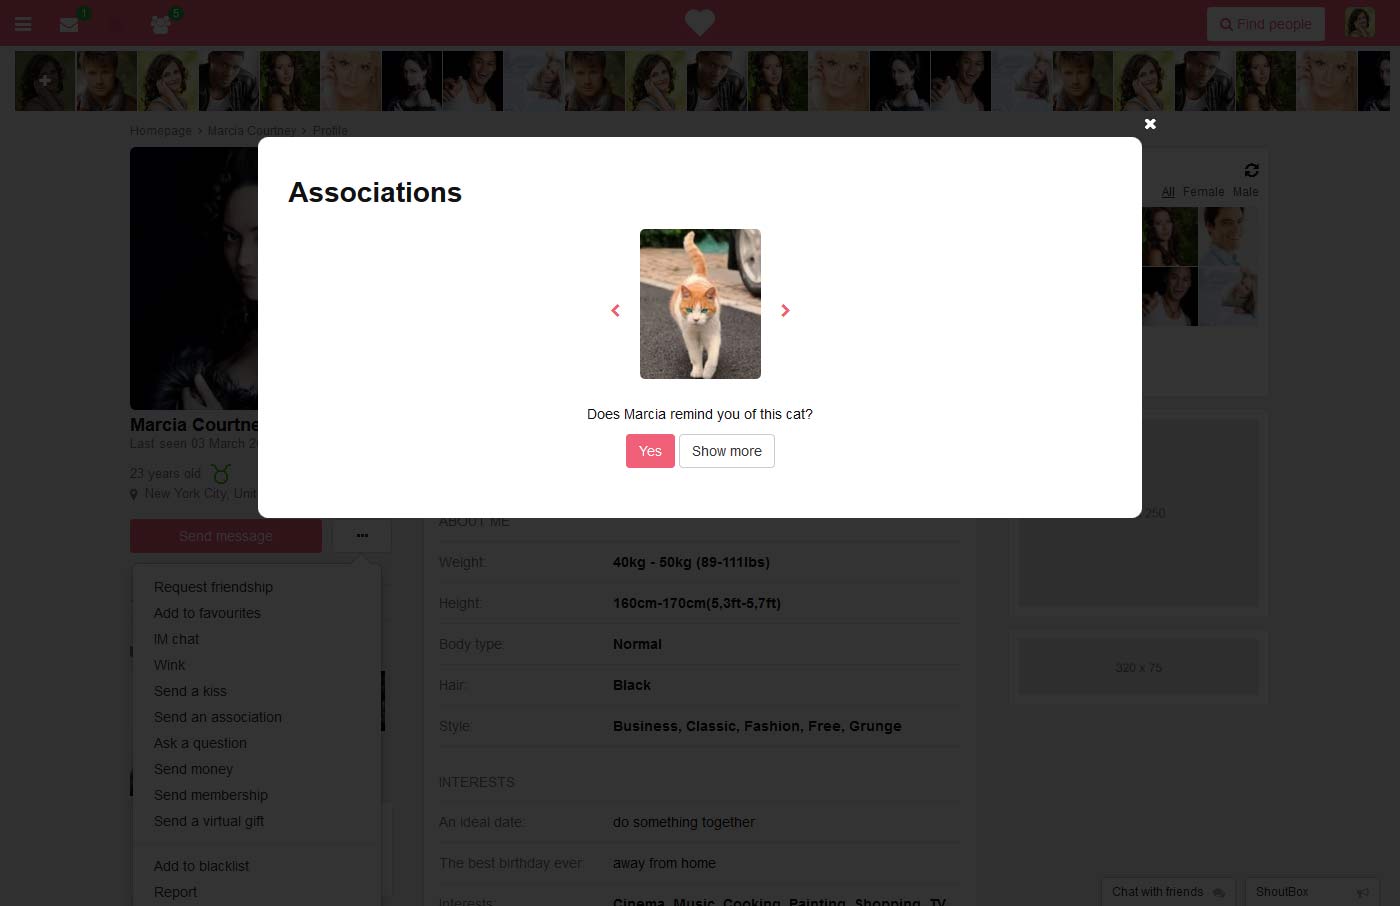The width and height of the screenshot is (1400, 906).
Task: Choose Report from the actions menu
Action: tap(175, 892)
